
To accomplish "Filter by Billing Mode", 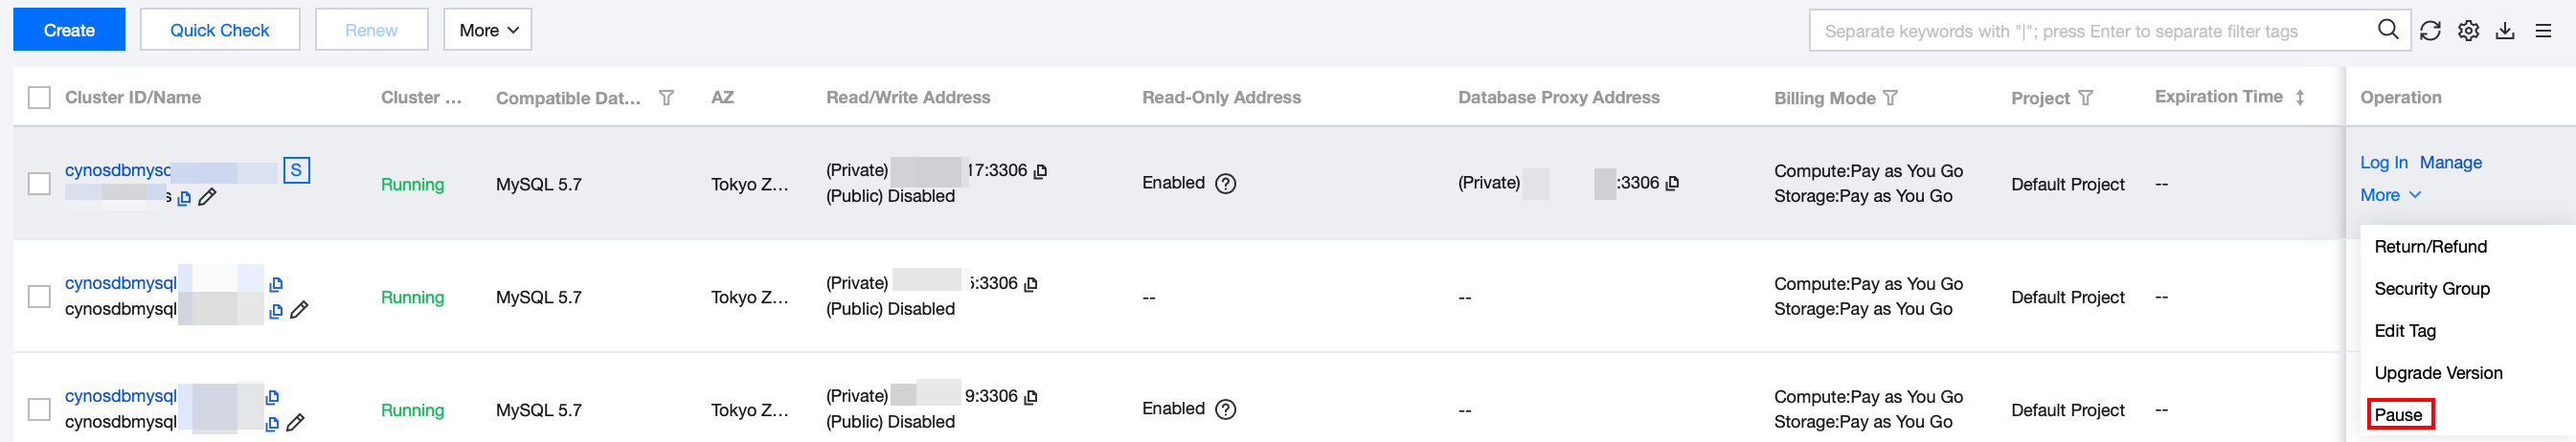I will [1890, 98].
